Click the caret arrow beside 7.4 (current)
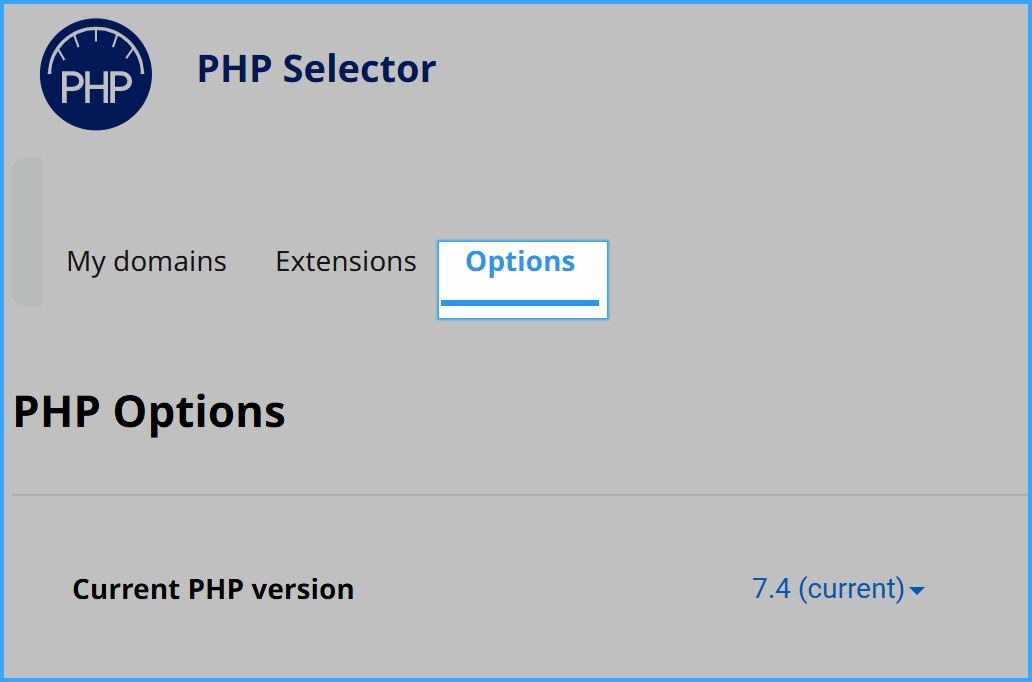This screenshot has width=1032, height=682. (917, 591)
